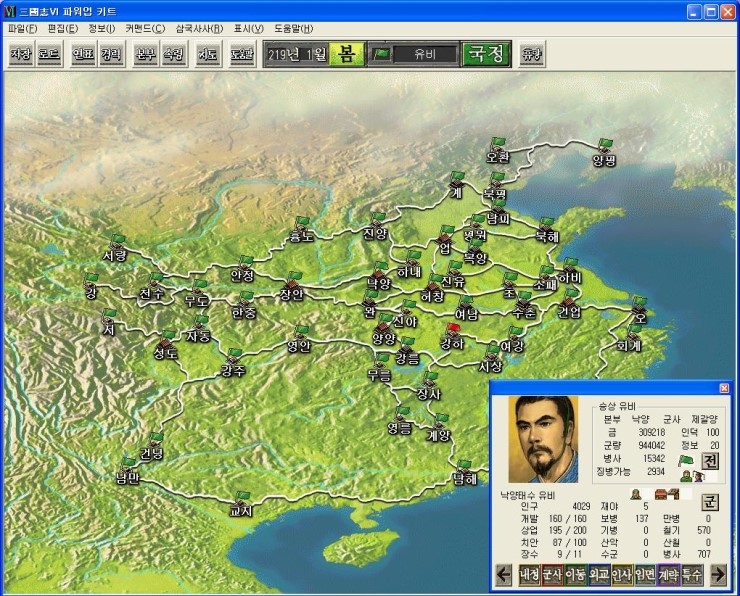Viewport: 740px width, 596px height.
Task: Select the 외교 command tab
Action: (599, 575)
